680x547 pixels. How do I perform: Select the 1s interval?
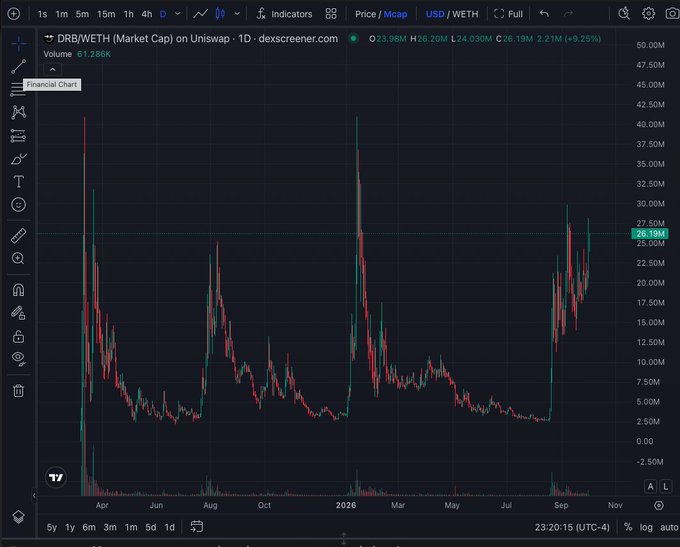pyautogui.click(x=42, y=14)
